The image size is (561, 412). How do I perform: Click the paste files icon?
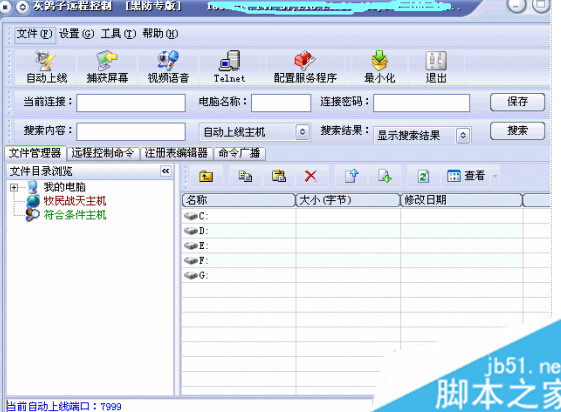[279, 176]
